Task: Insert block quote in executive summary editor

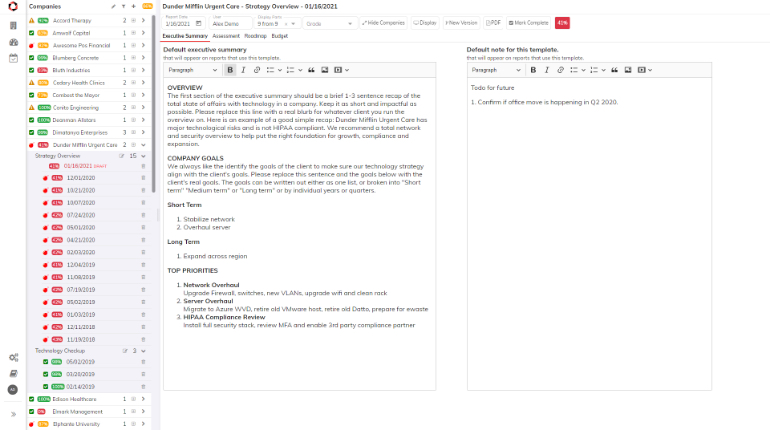Action: [311, 70]
